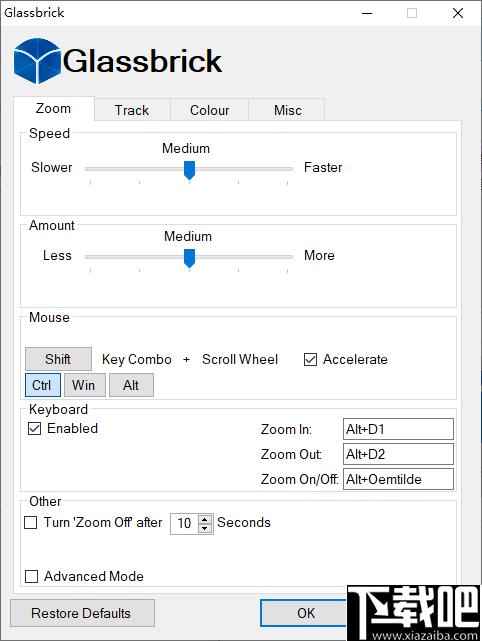
Task: Click the Amount slider thumb
Action: point(189,258)
